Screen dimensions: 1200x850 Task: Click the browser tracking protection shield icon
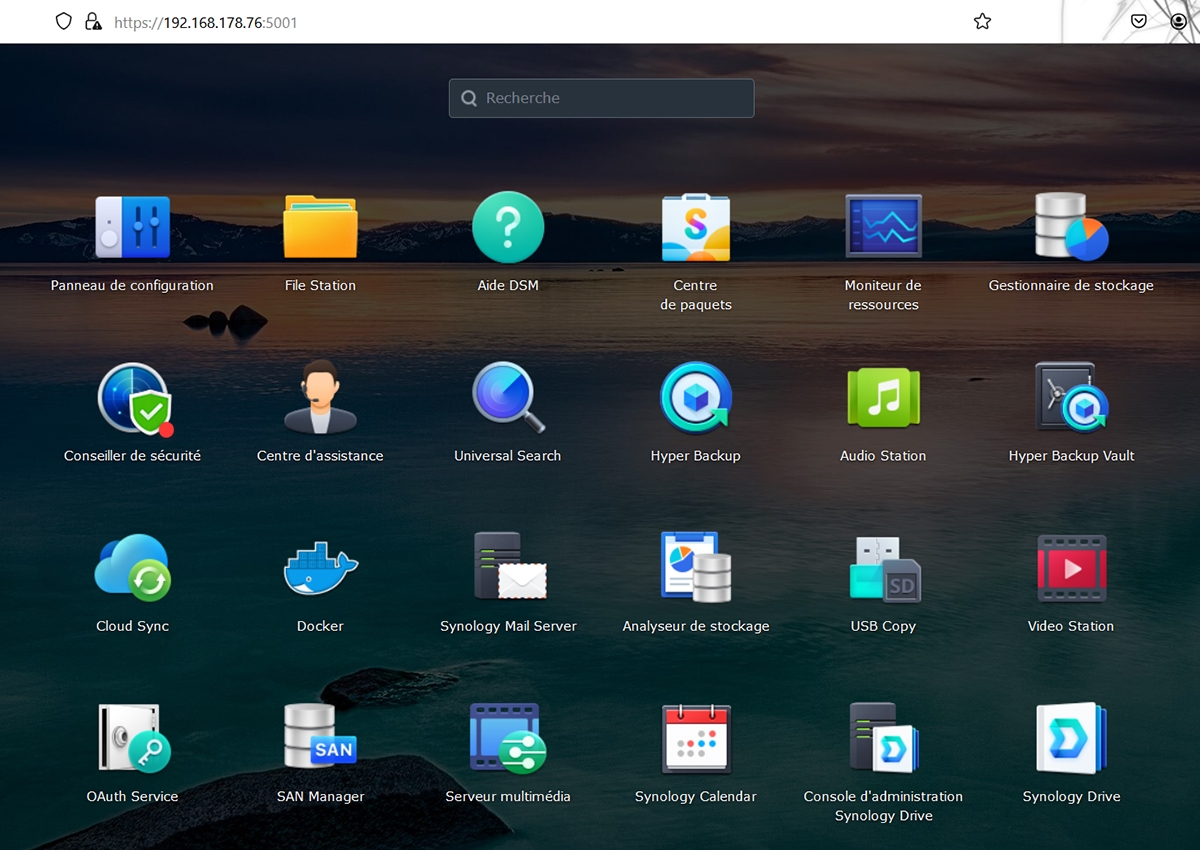64,21
